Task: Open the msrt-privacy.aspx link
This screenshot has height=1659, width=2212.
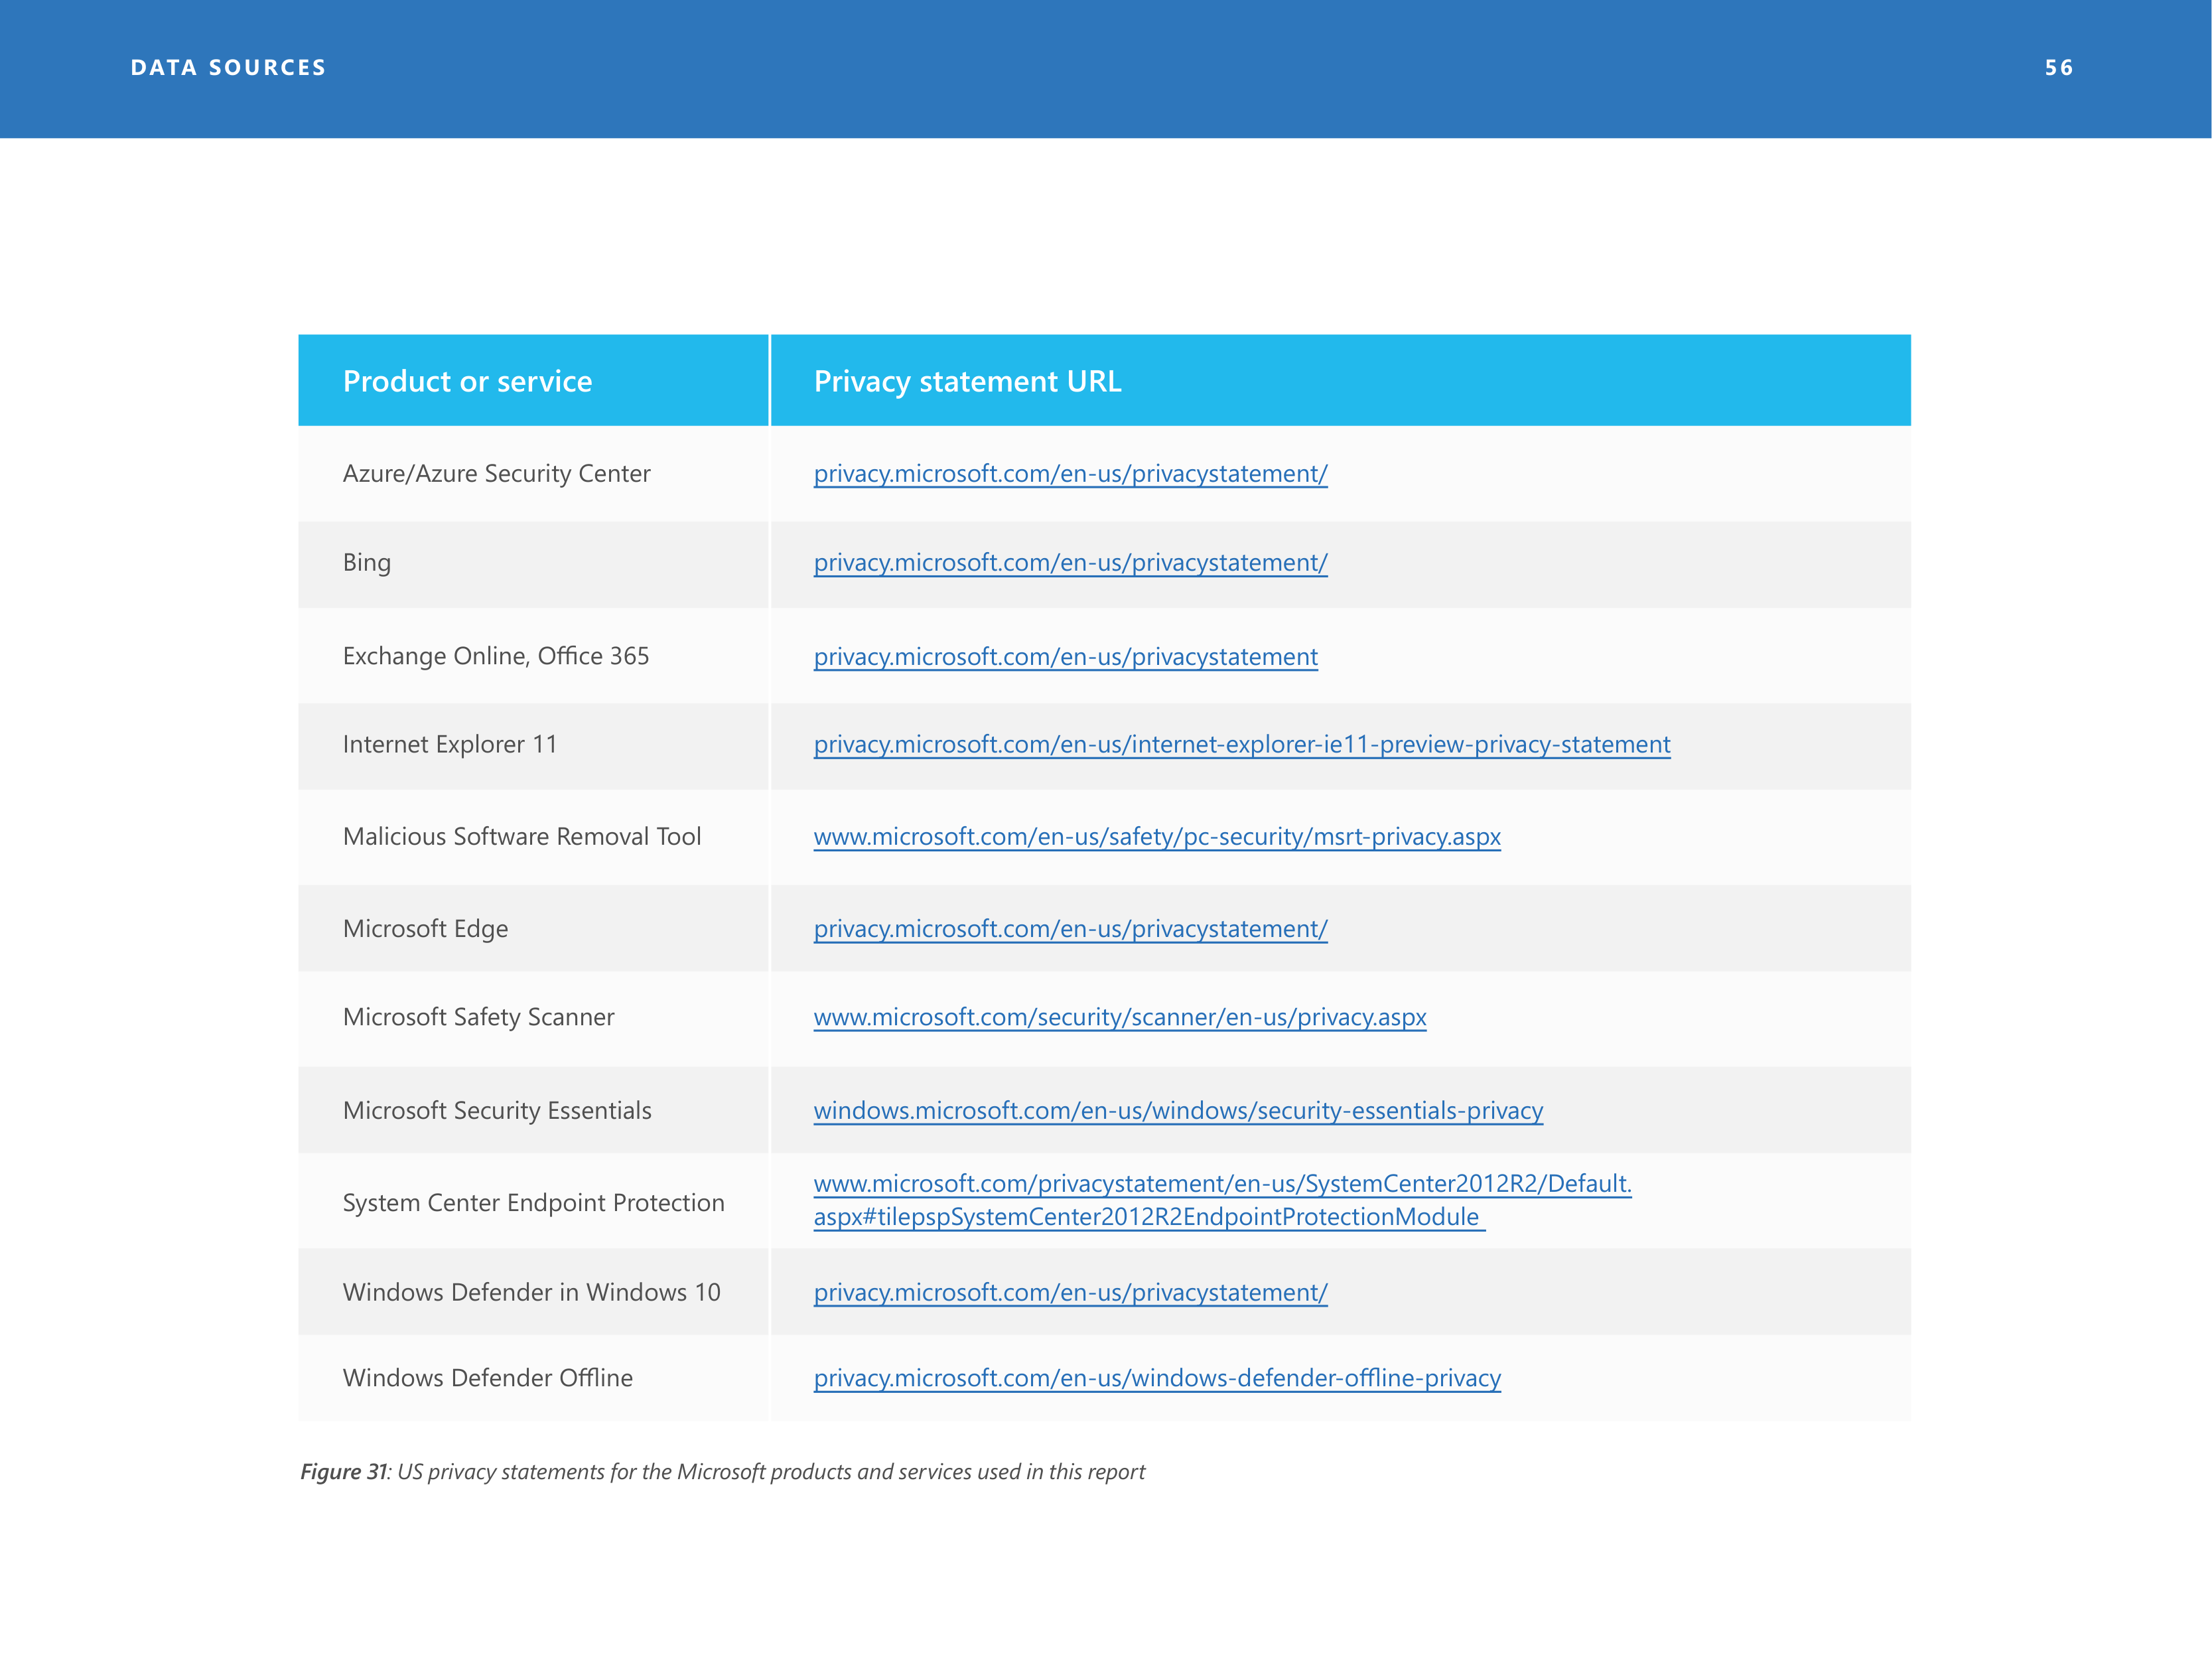Action: (x=1157, y=837)
